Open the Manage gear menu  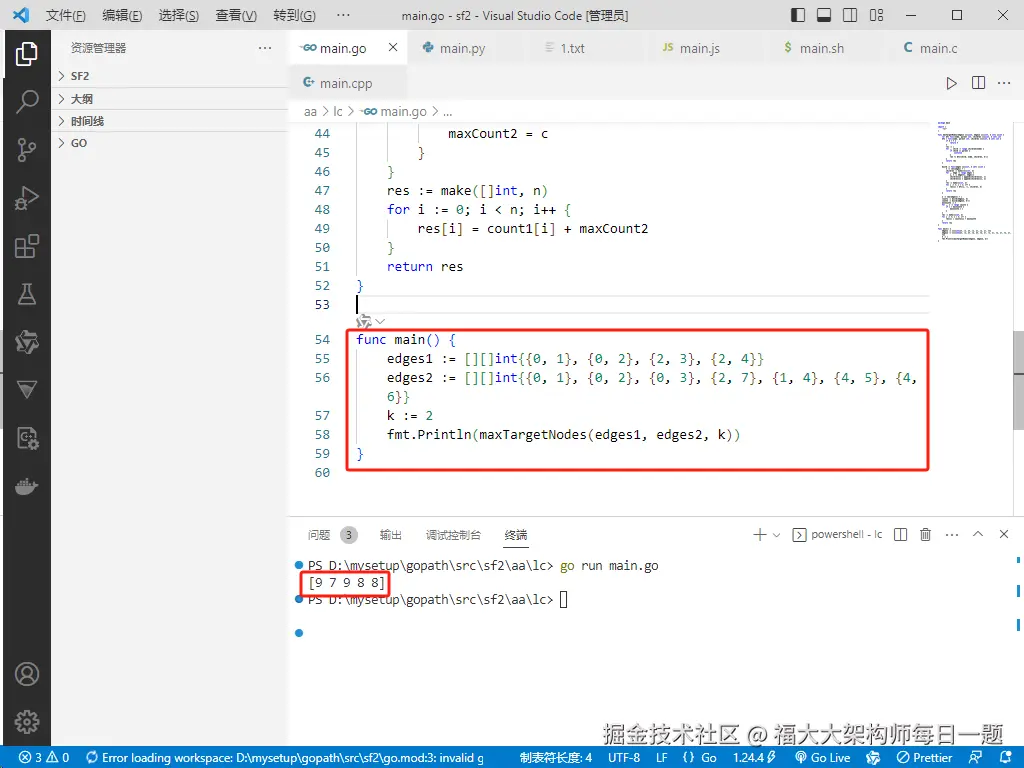point(27,722)
